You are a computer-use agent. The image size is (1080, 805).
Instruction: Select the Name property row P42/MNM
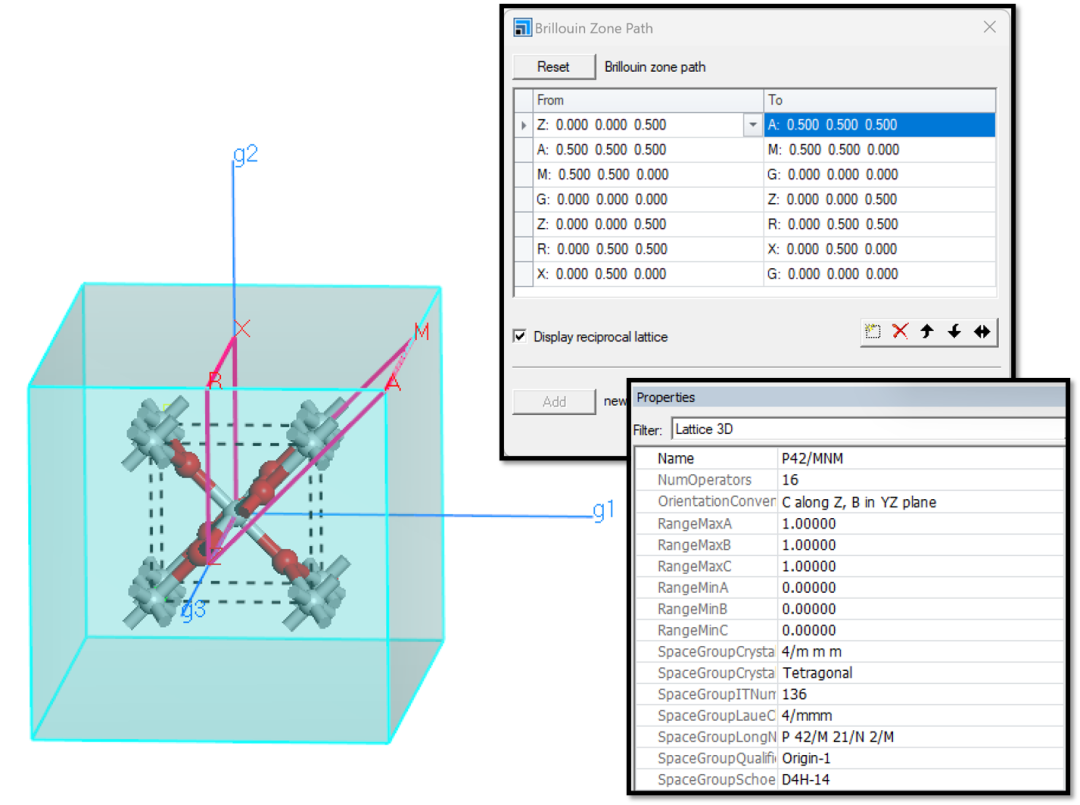pyautogui.click(x=849, y=459)
